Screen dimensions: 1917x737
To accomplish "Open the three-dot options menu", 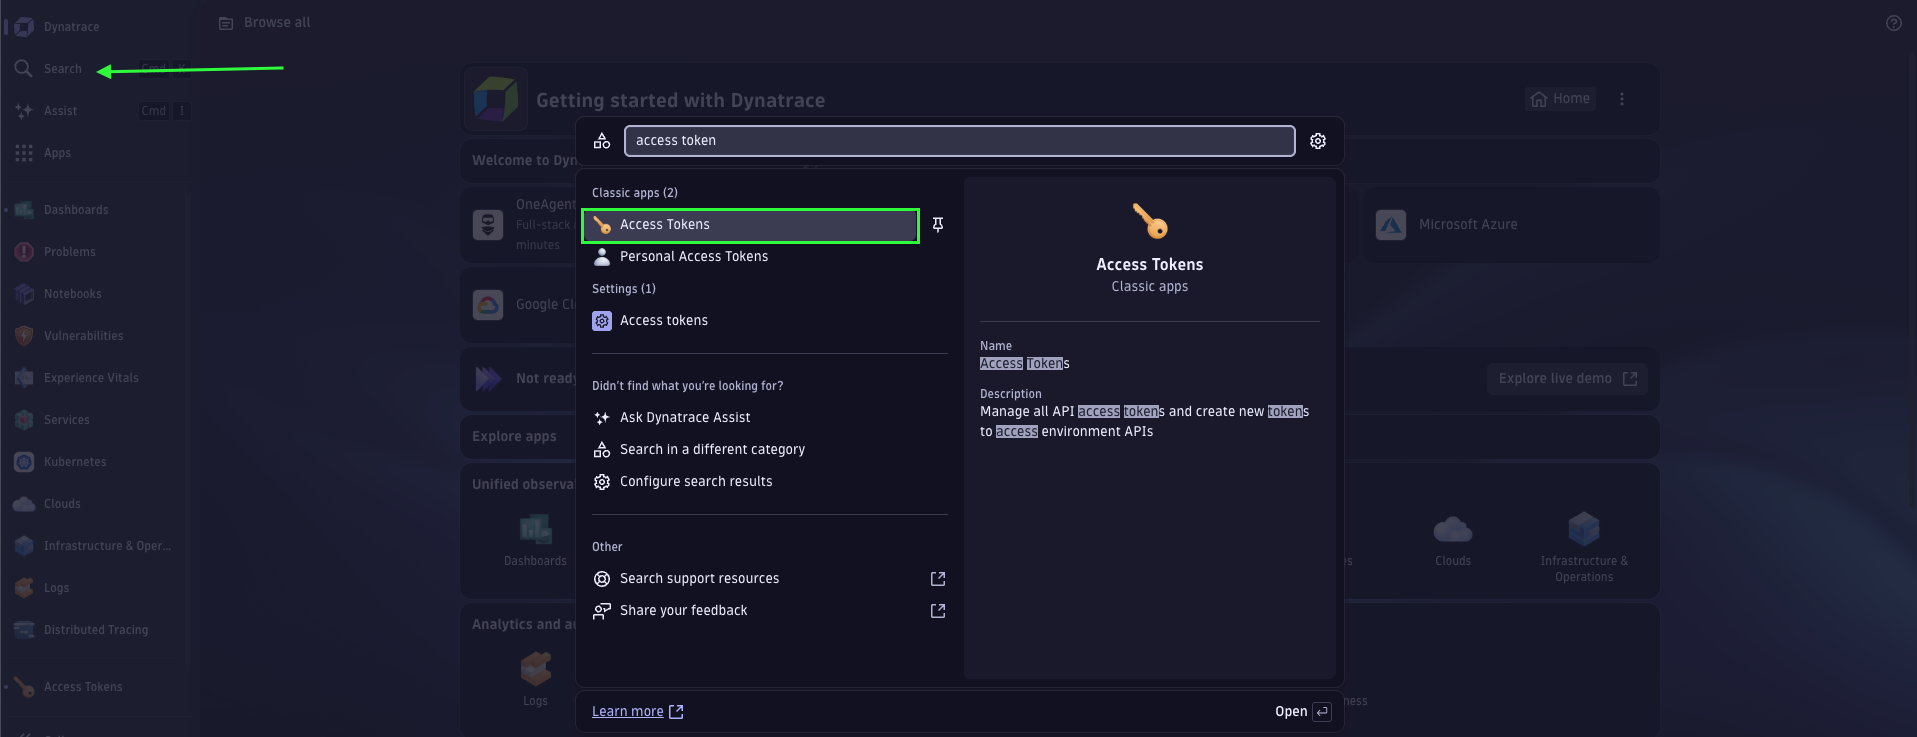I will click(x=1622, y=99).
